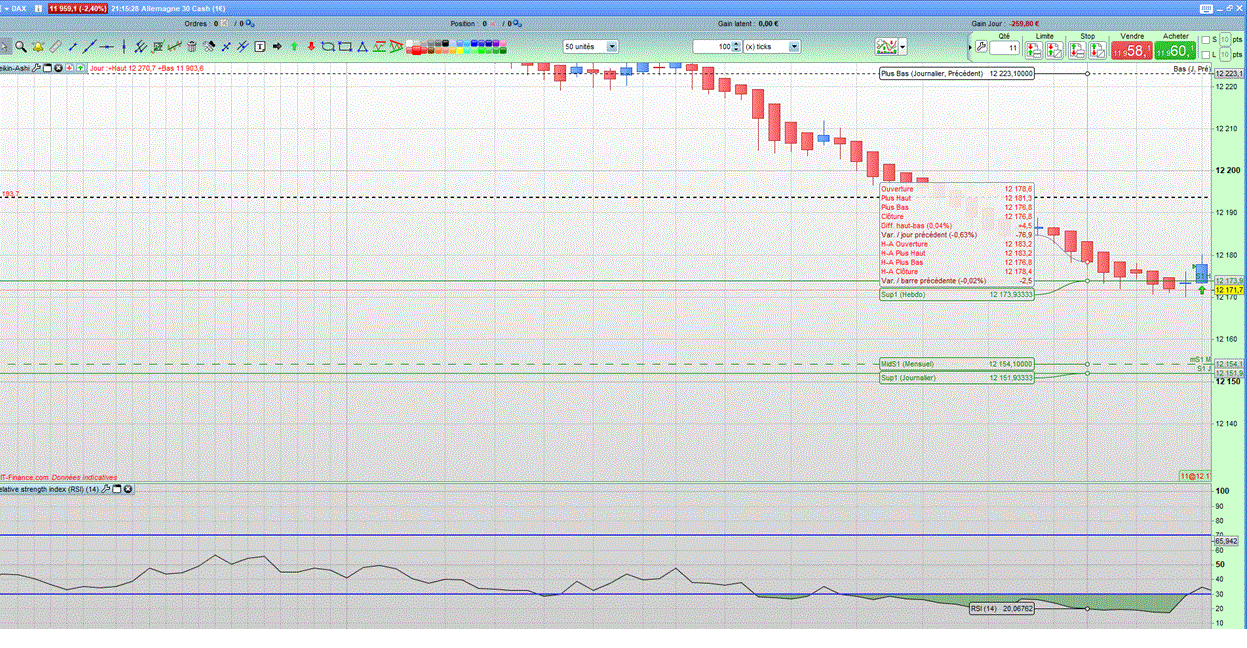
Task: Click Plus Bas (Journalier, Précédent) label
Action: pos(956,74)
